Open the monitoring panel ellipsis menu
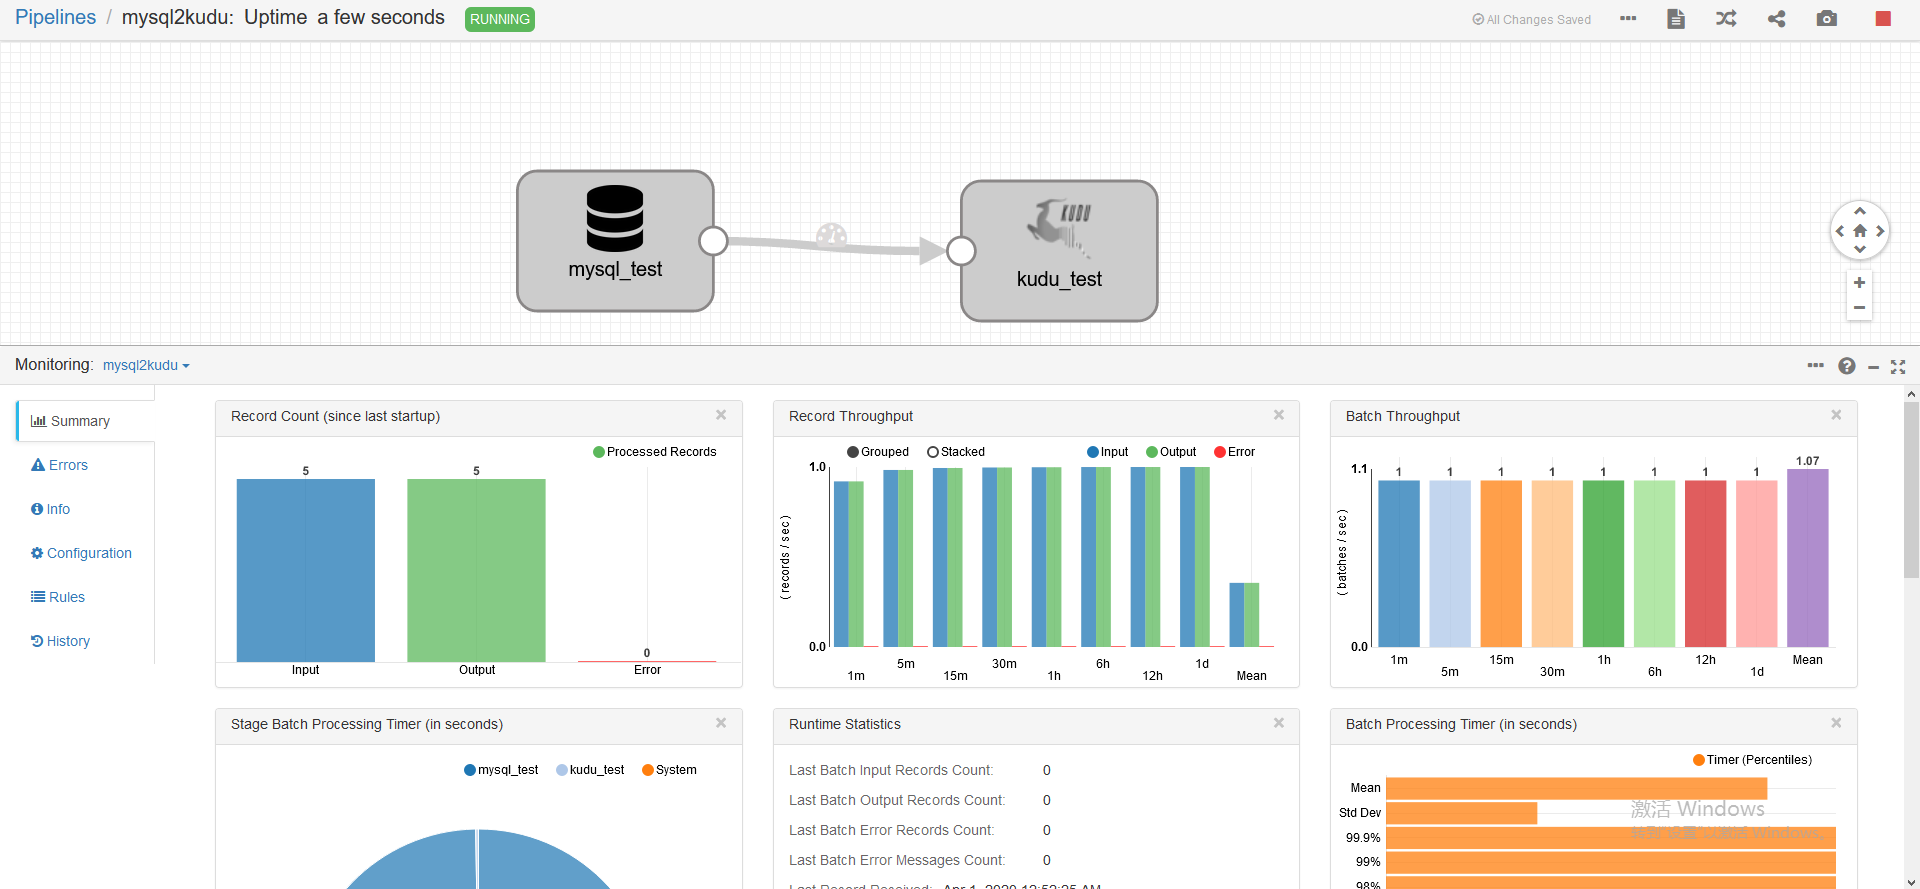 [1816, 366]
